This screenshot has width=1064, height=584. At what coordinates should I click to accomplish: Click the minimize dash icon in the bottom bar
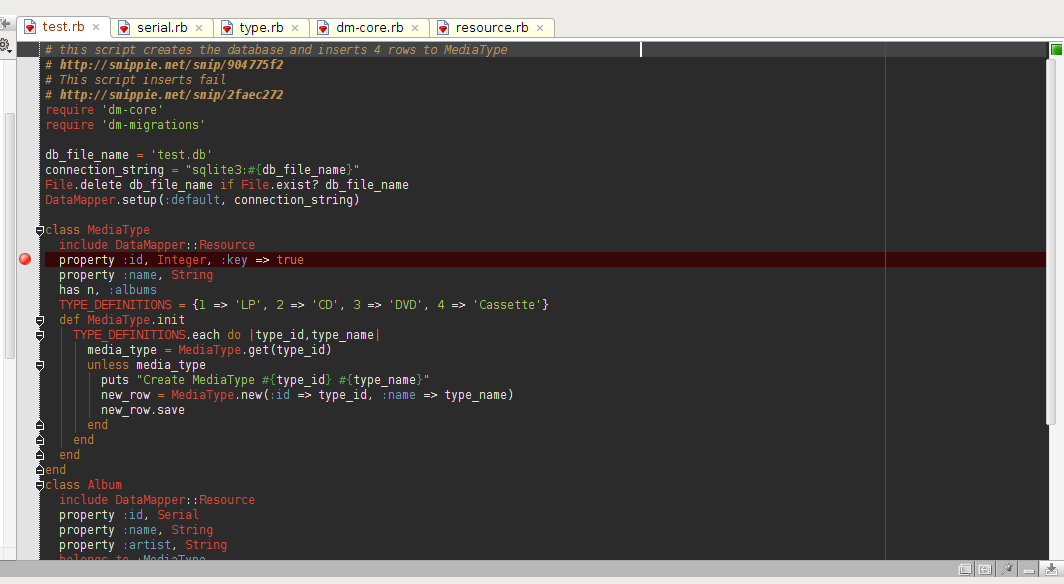(x=1029, y=571)
